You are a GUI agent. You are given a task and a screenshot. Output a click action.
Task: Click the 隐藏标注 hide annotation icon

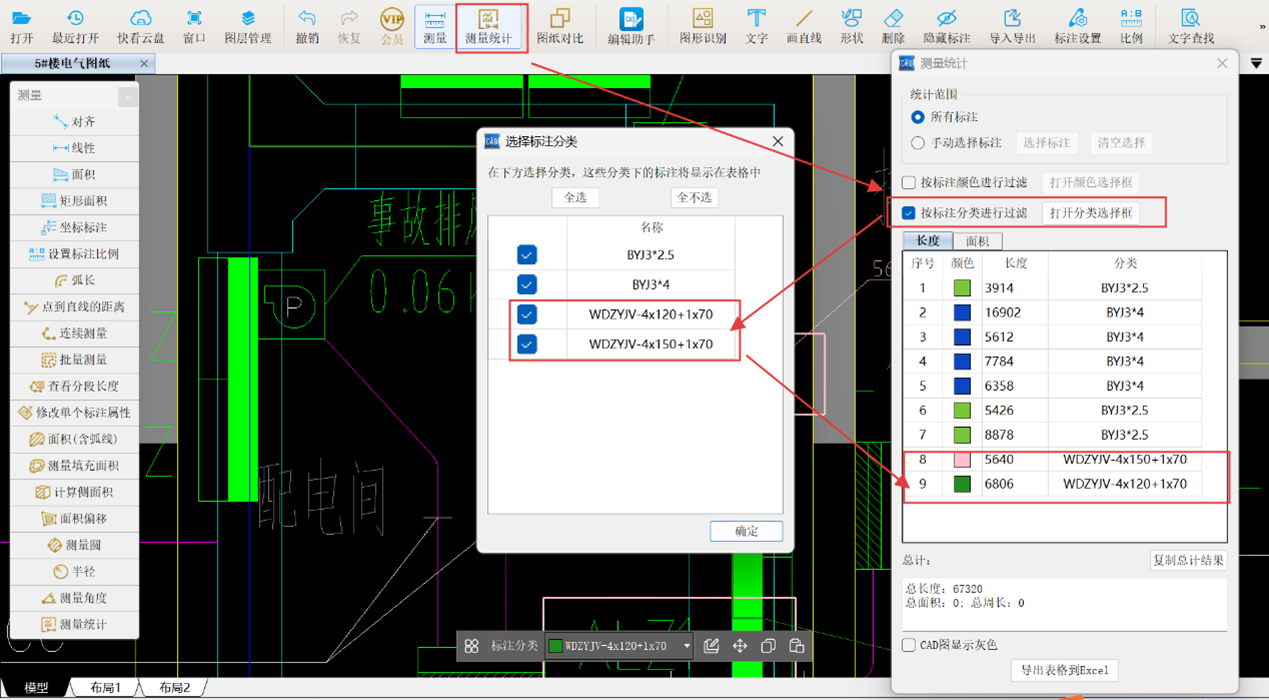[945, 26]
